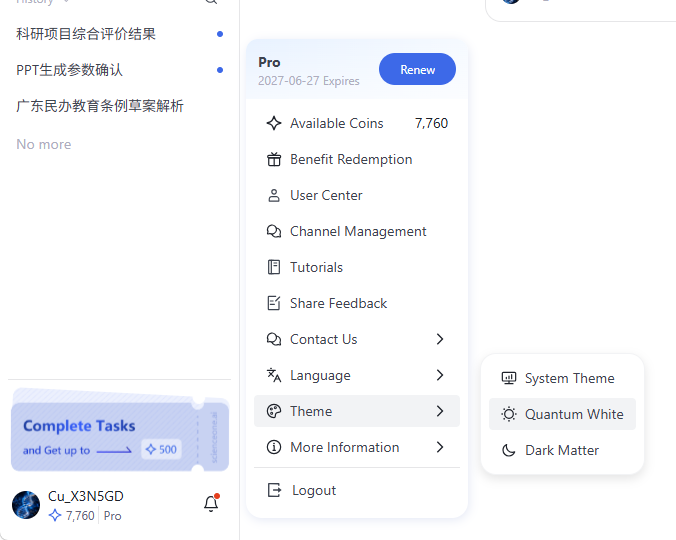Screen dimensions: 676x540
Task: Open history chat 科研项目综合评价结果
Action: point(119,34)
